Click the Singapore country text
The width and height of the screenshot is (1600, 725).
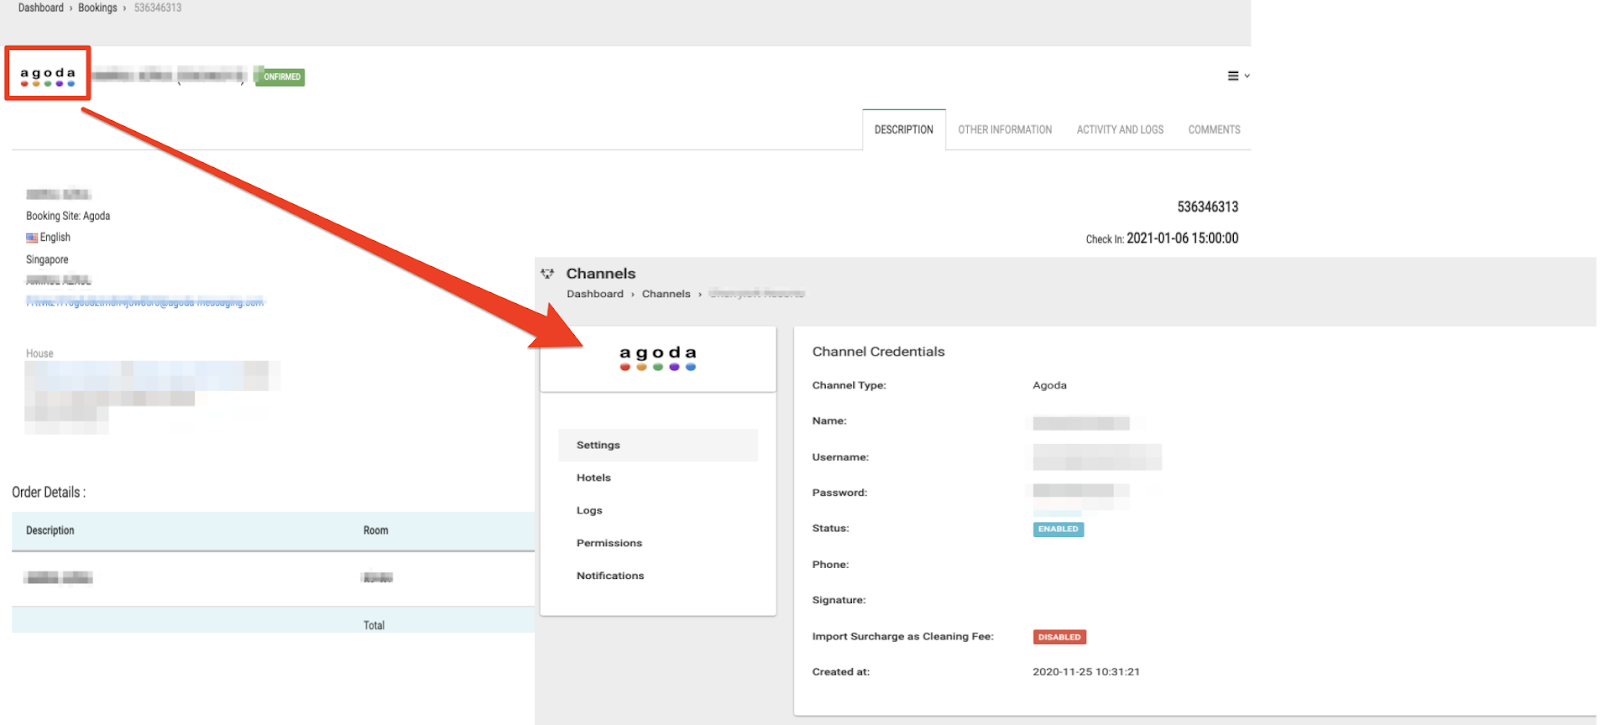[47, 260]
